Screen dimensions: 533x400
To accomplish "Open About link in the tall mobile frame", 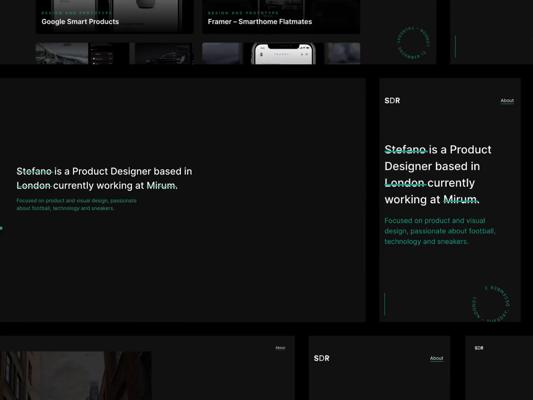I will [x=507, y=101].
